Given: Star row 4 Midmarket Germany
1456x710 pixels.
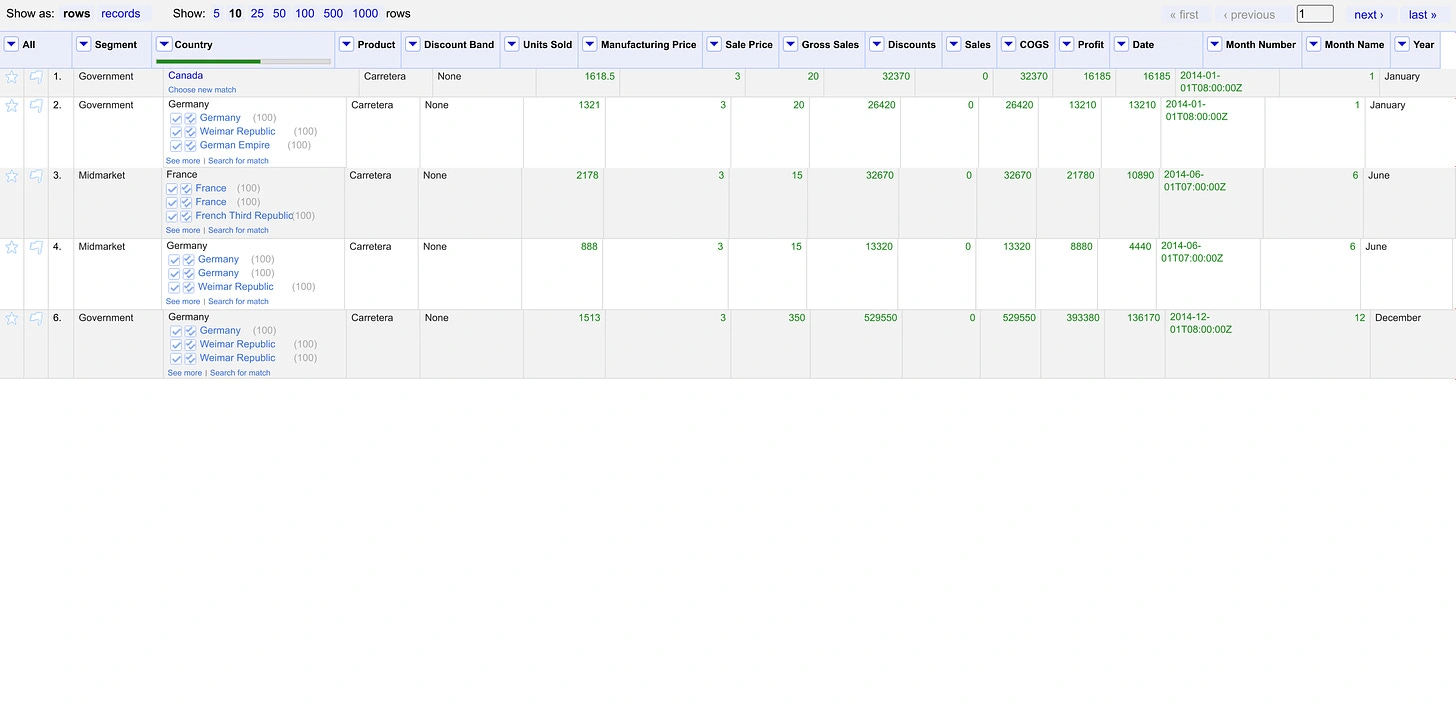Looking at the screenshot, I should 12,247.
